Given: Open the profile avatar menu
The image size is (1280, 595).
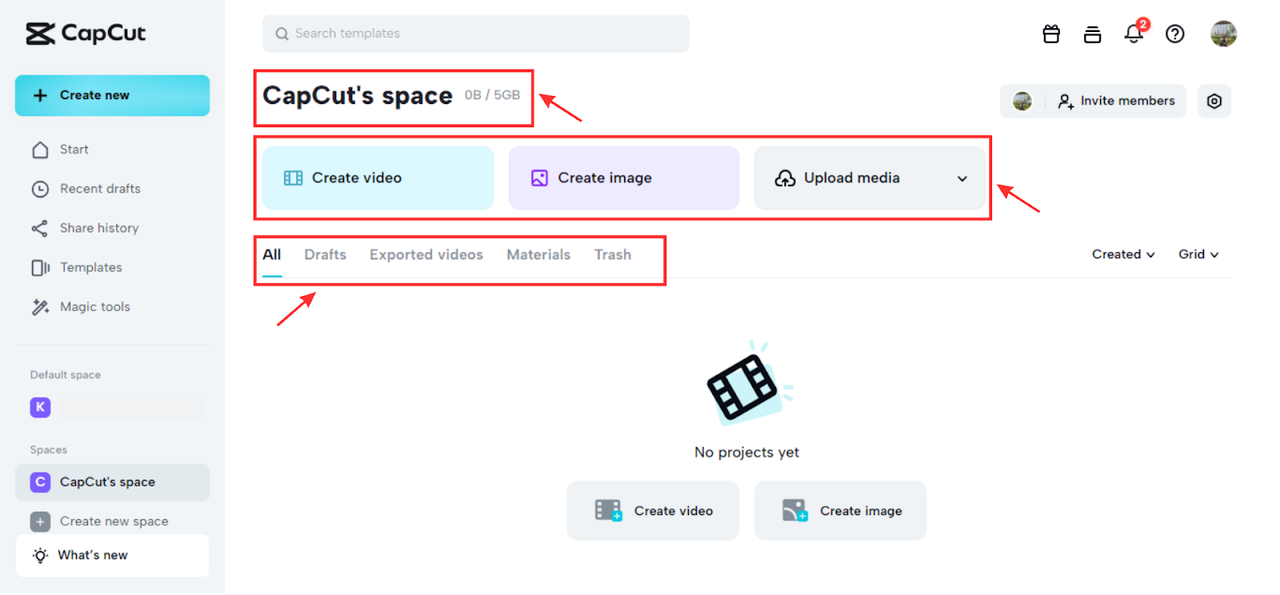Looking at the screenshot, I should [x=1223, y=33].
